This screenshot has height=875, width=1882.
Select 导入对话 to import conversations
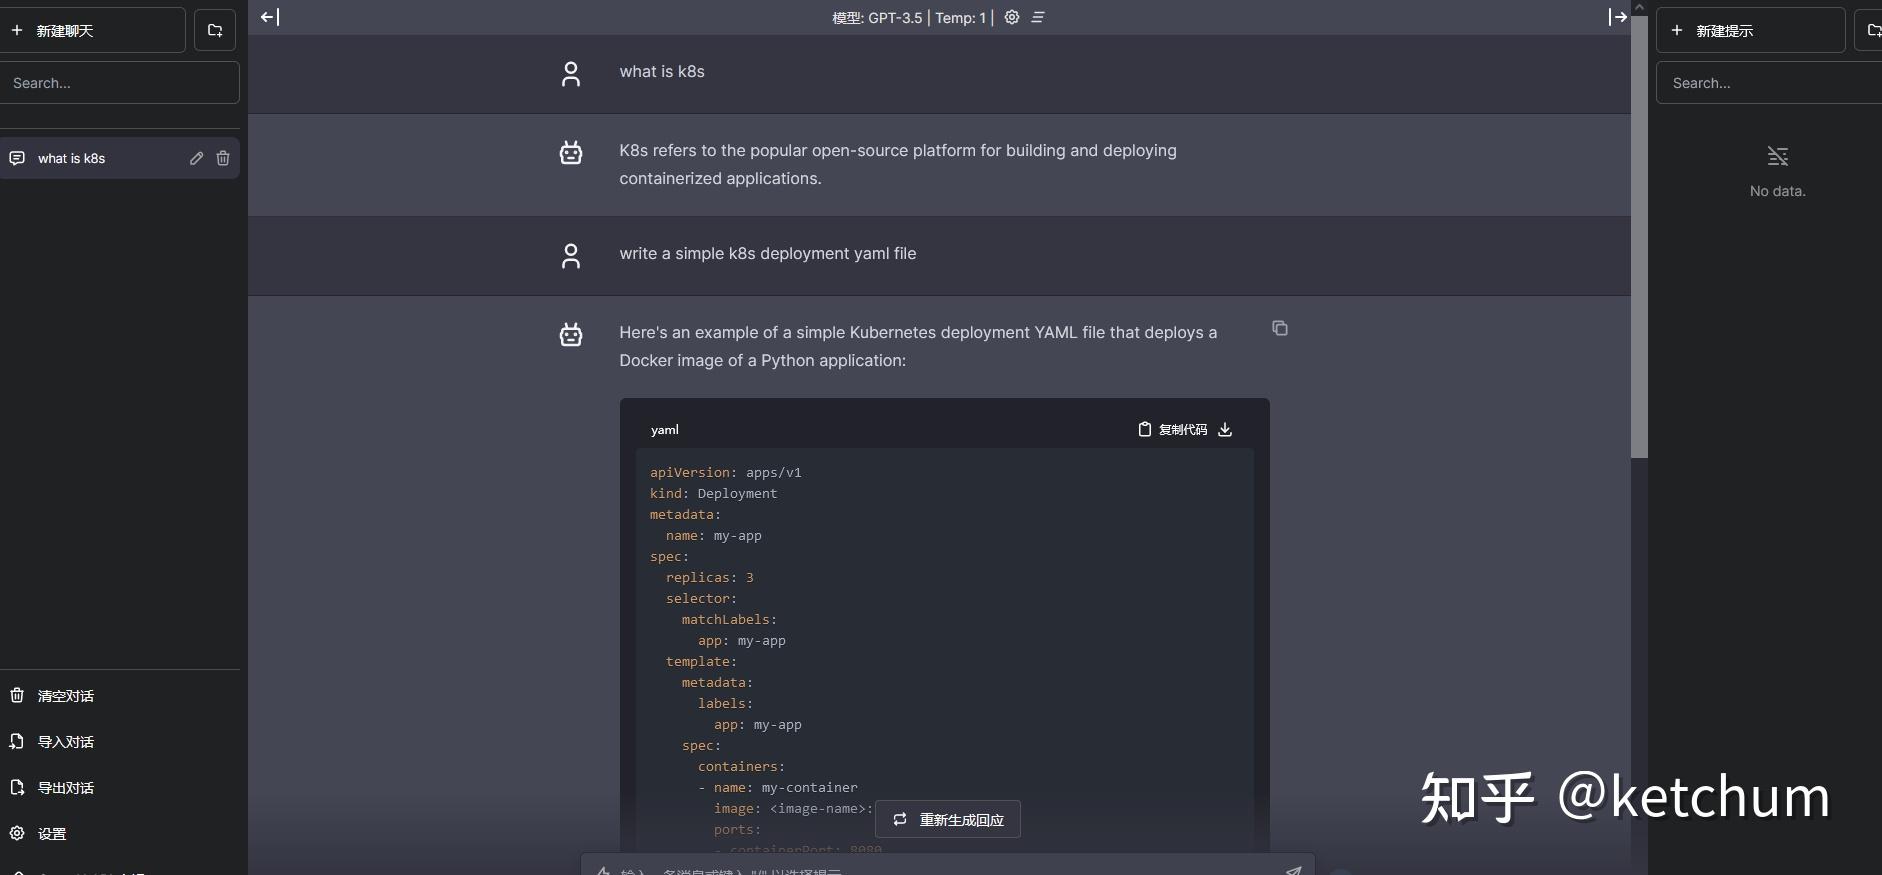66,742
